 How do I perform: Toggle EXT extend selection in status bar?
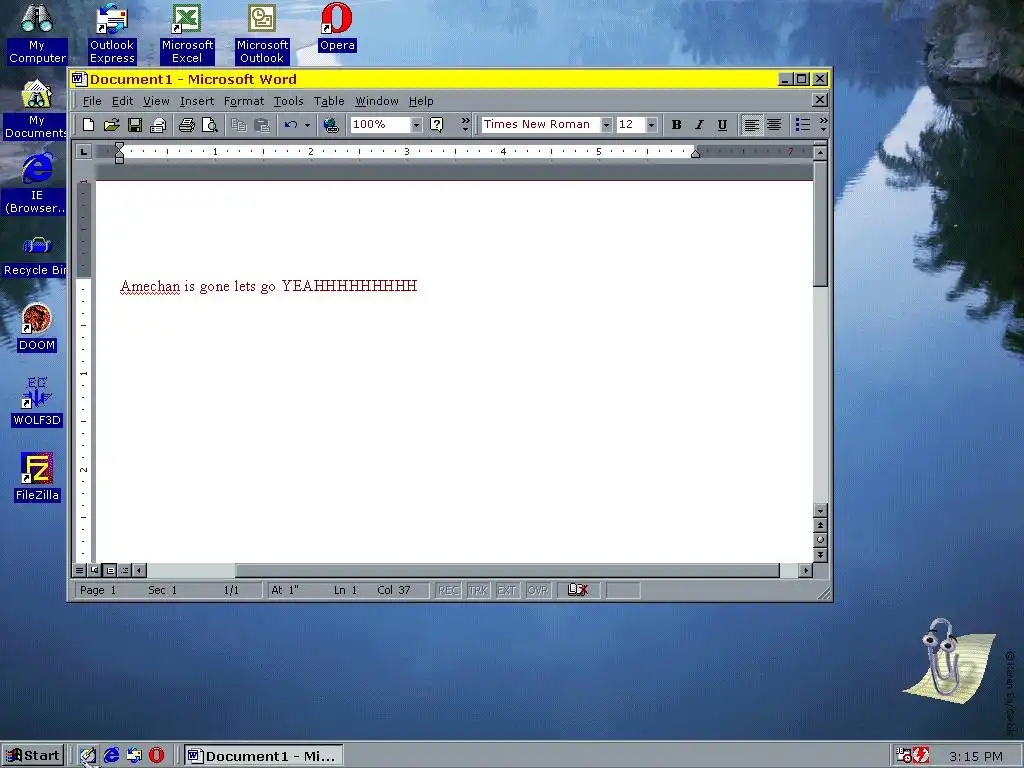coord(507,590)
